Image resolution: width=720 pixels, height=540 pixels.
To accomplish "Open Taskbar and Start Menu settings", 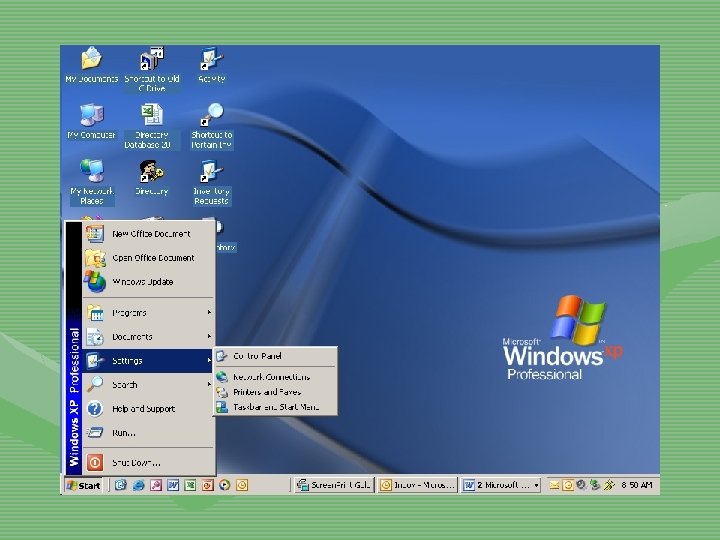I will 276,407.
